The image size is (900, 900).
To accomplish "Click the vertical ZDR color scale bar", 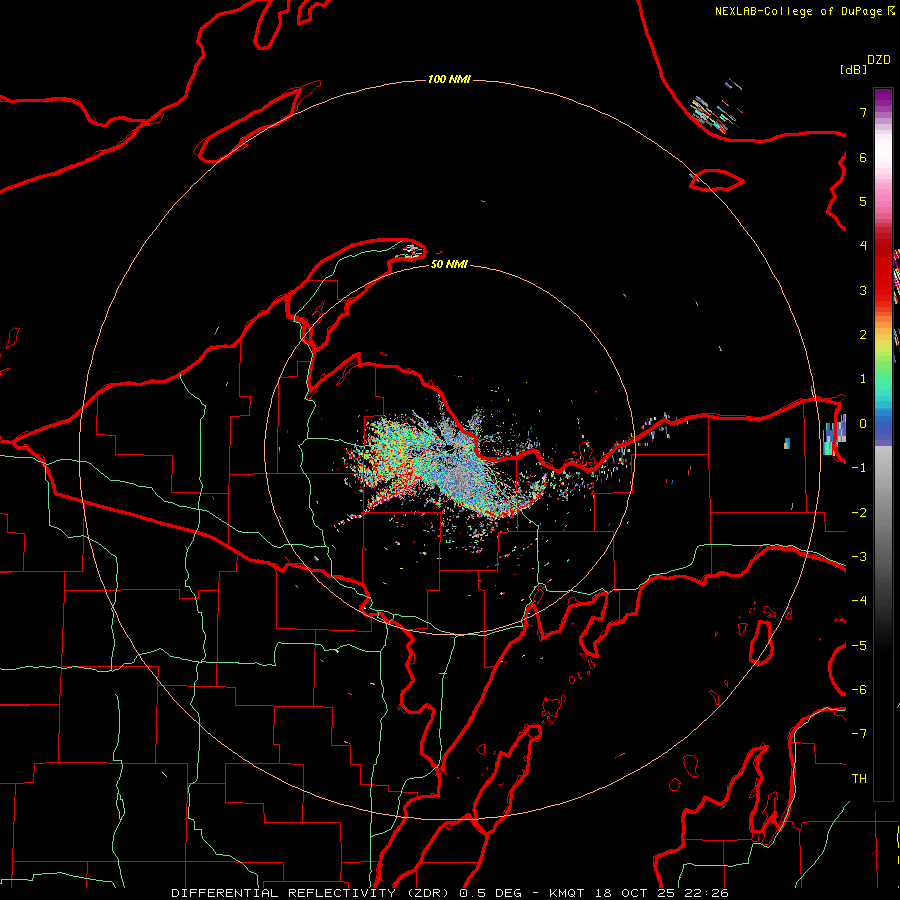I will (x=883, y=445).
